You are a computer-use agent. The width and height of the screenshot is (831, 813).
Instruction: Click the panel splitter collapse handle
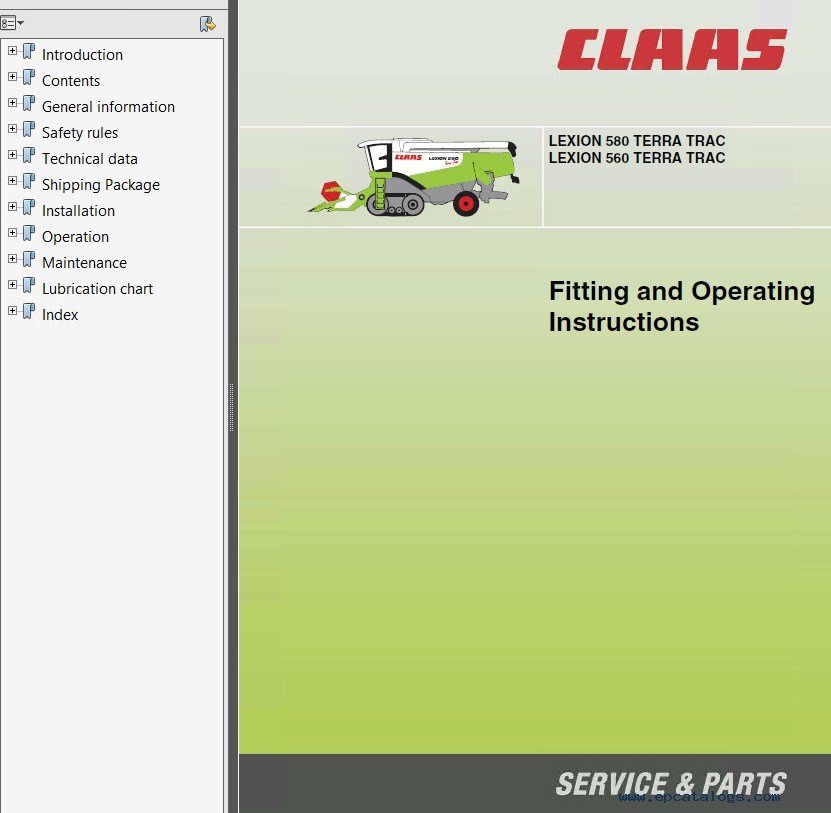232,407
